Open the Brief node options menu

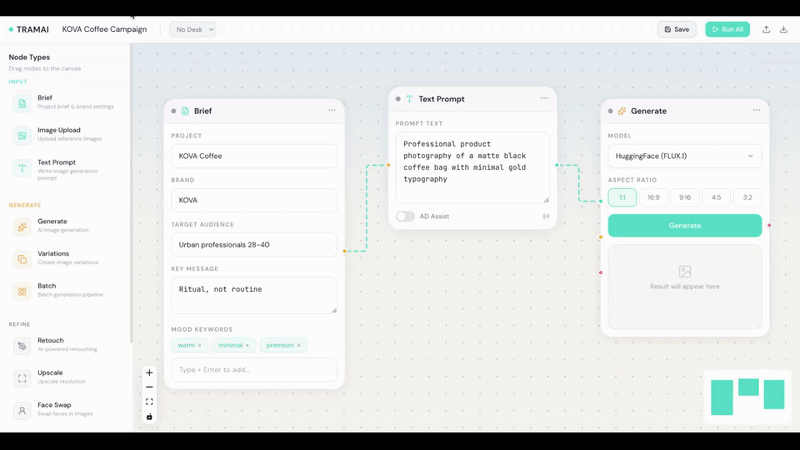click(332, 110)
